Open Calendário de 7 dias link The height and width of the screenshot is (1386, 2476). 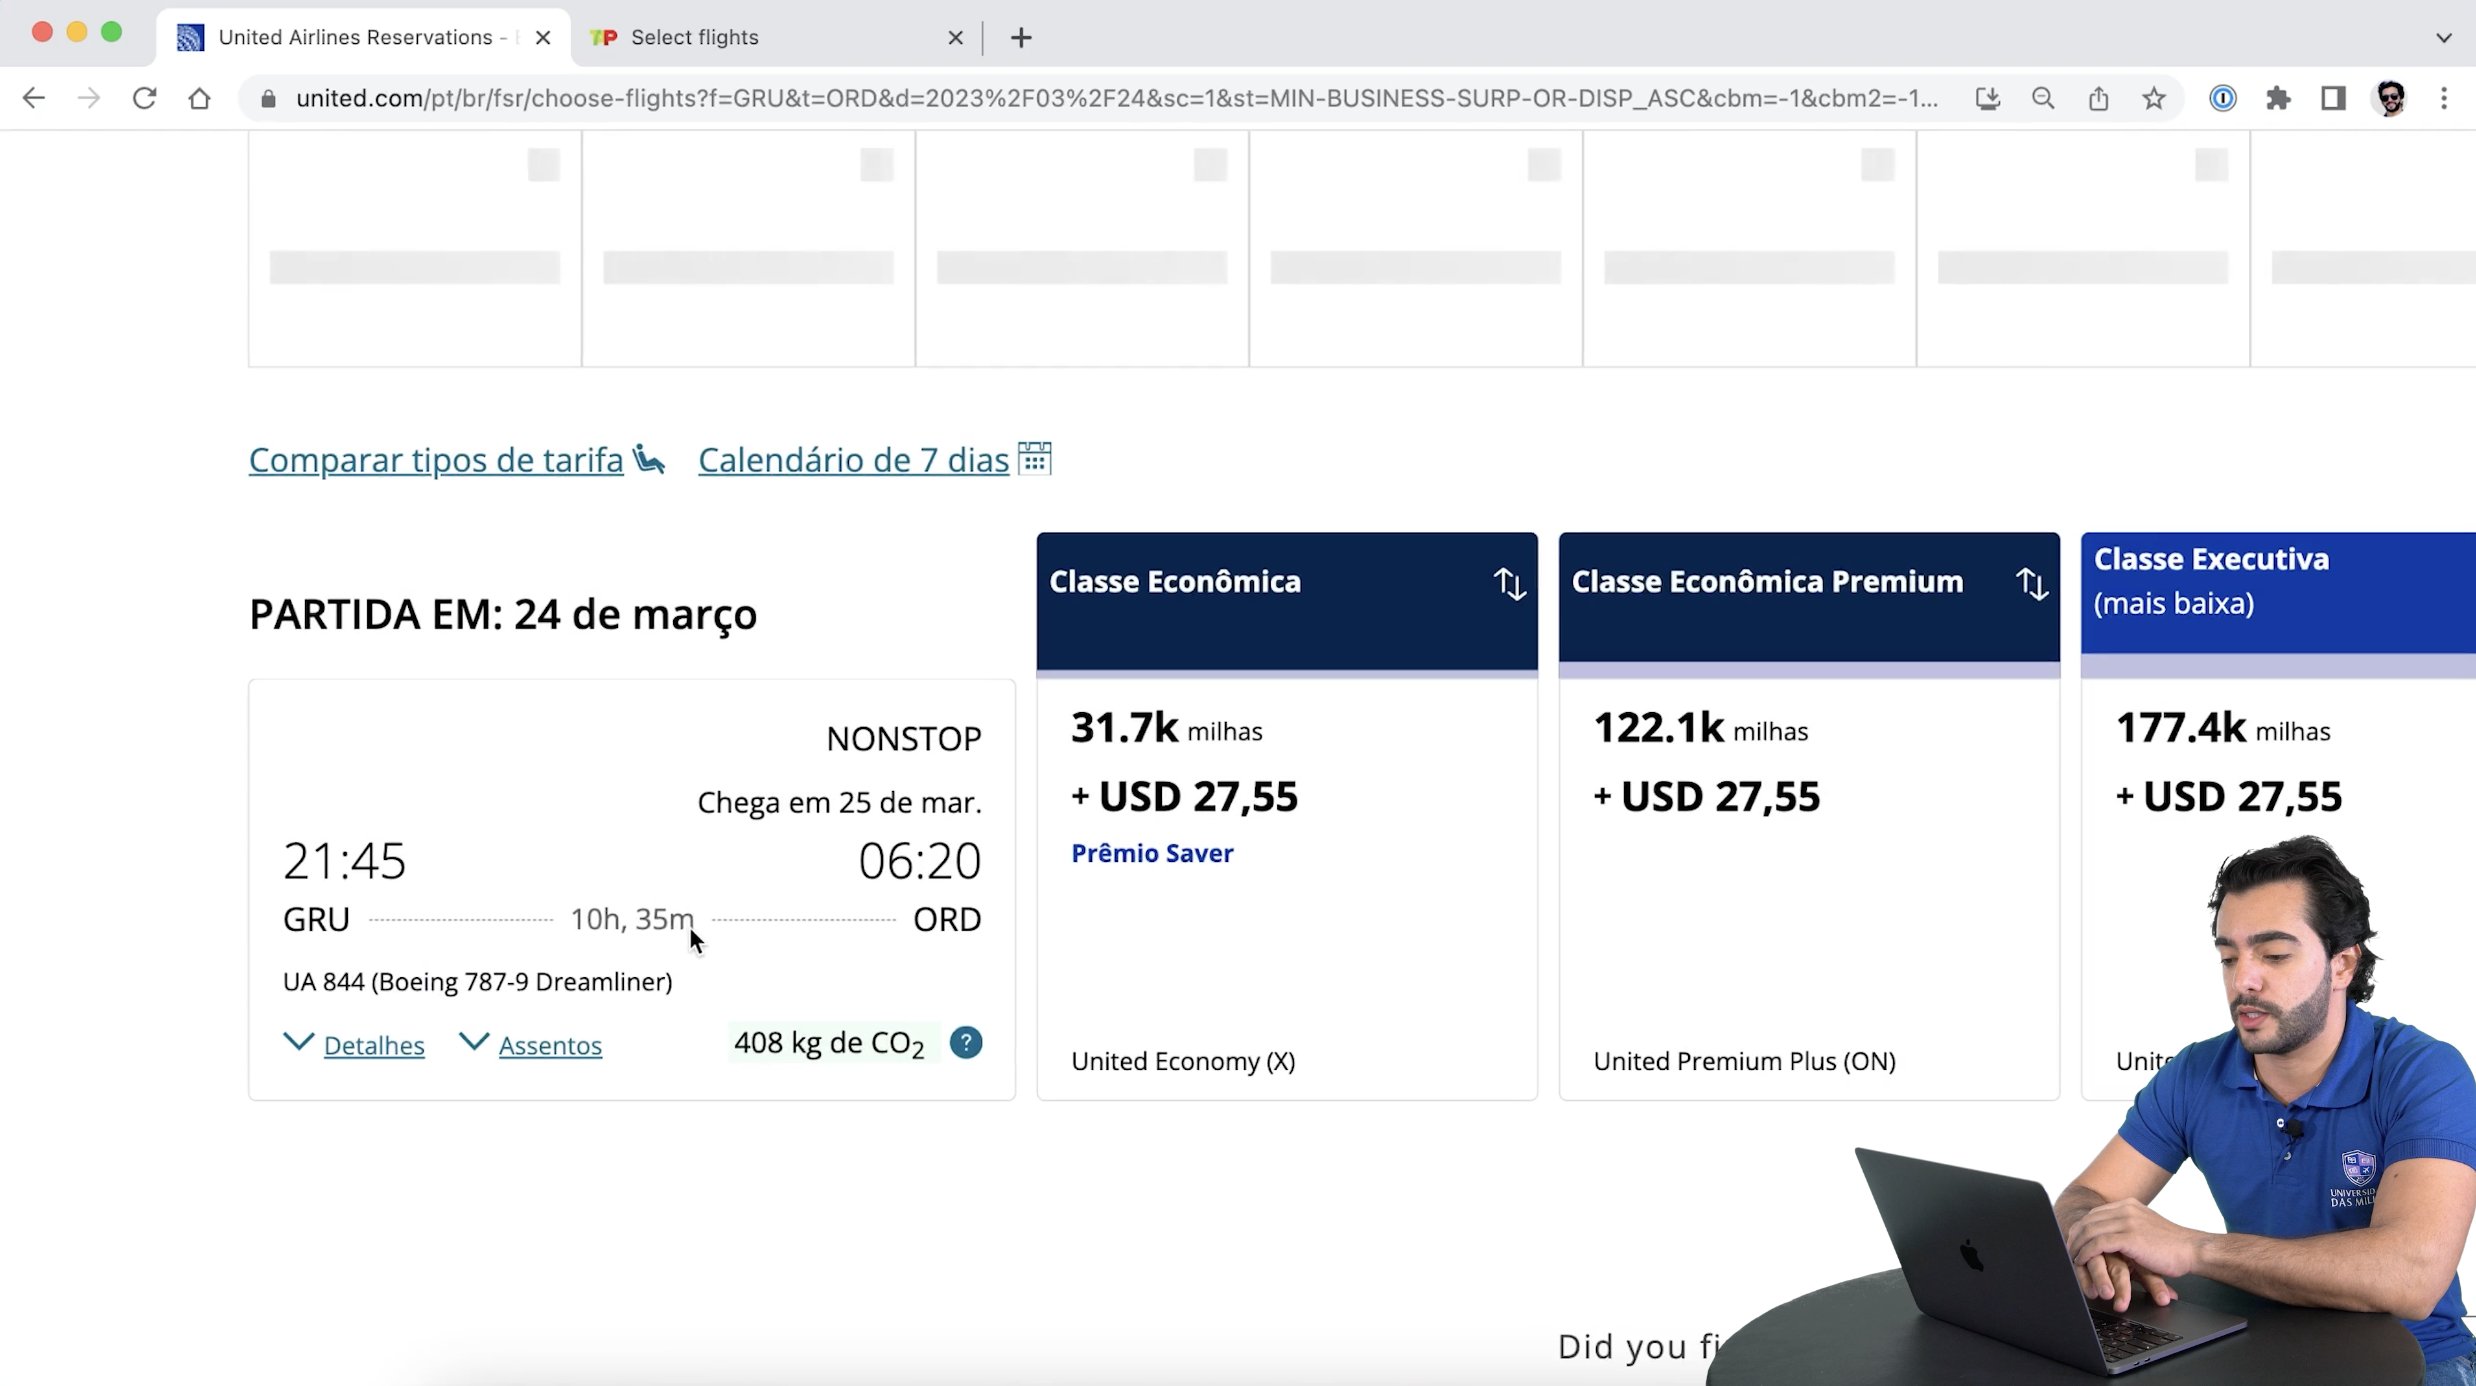point(853,460)
